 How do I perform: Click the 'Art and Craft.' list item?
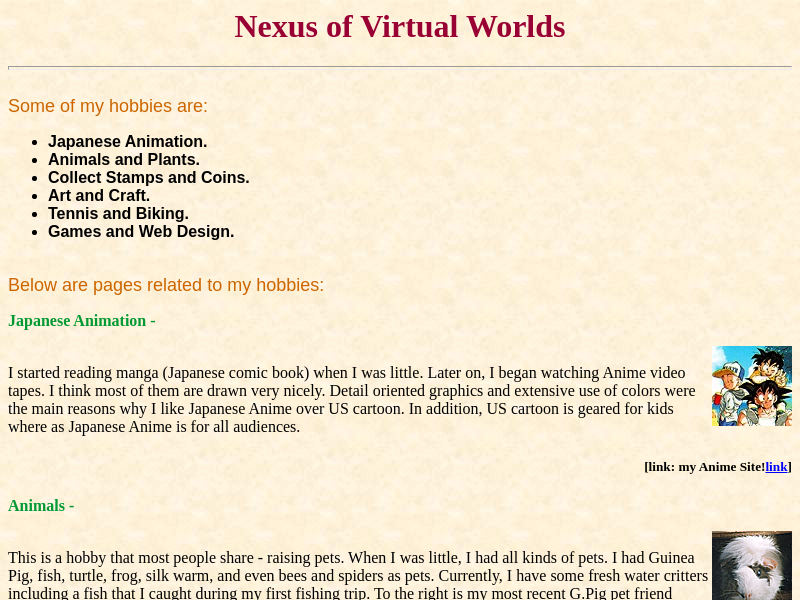click(98, 196)
